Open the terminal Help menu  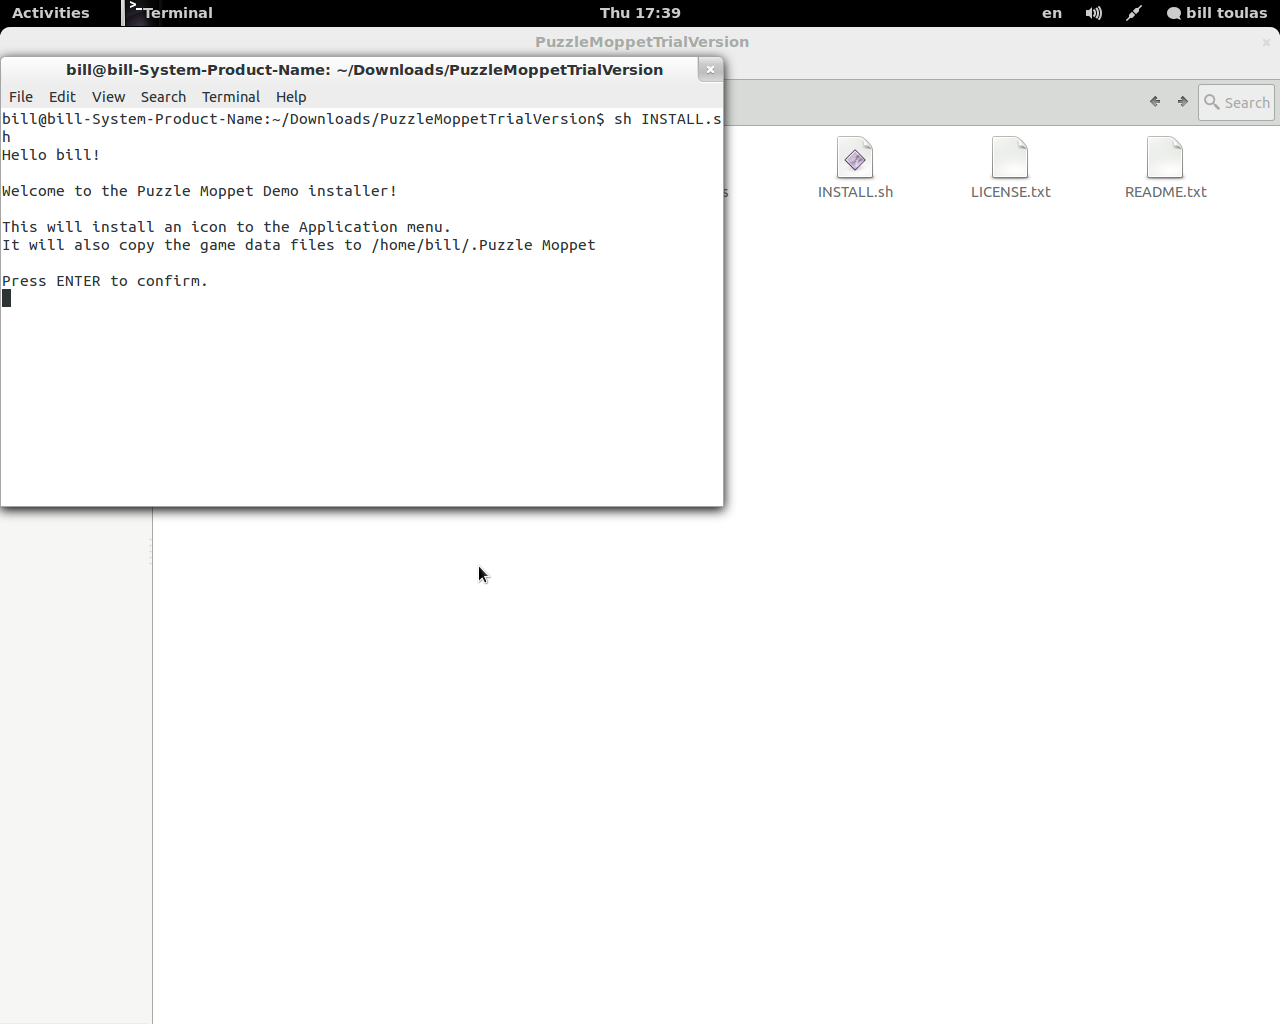[291, 97]
